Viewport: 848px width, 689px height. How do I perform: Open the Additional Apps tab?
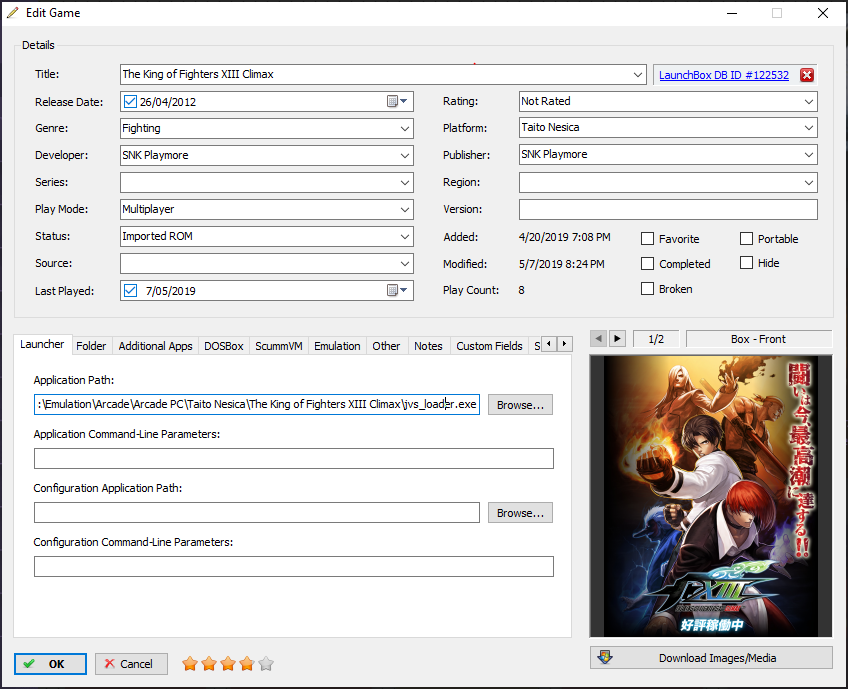155,346
